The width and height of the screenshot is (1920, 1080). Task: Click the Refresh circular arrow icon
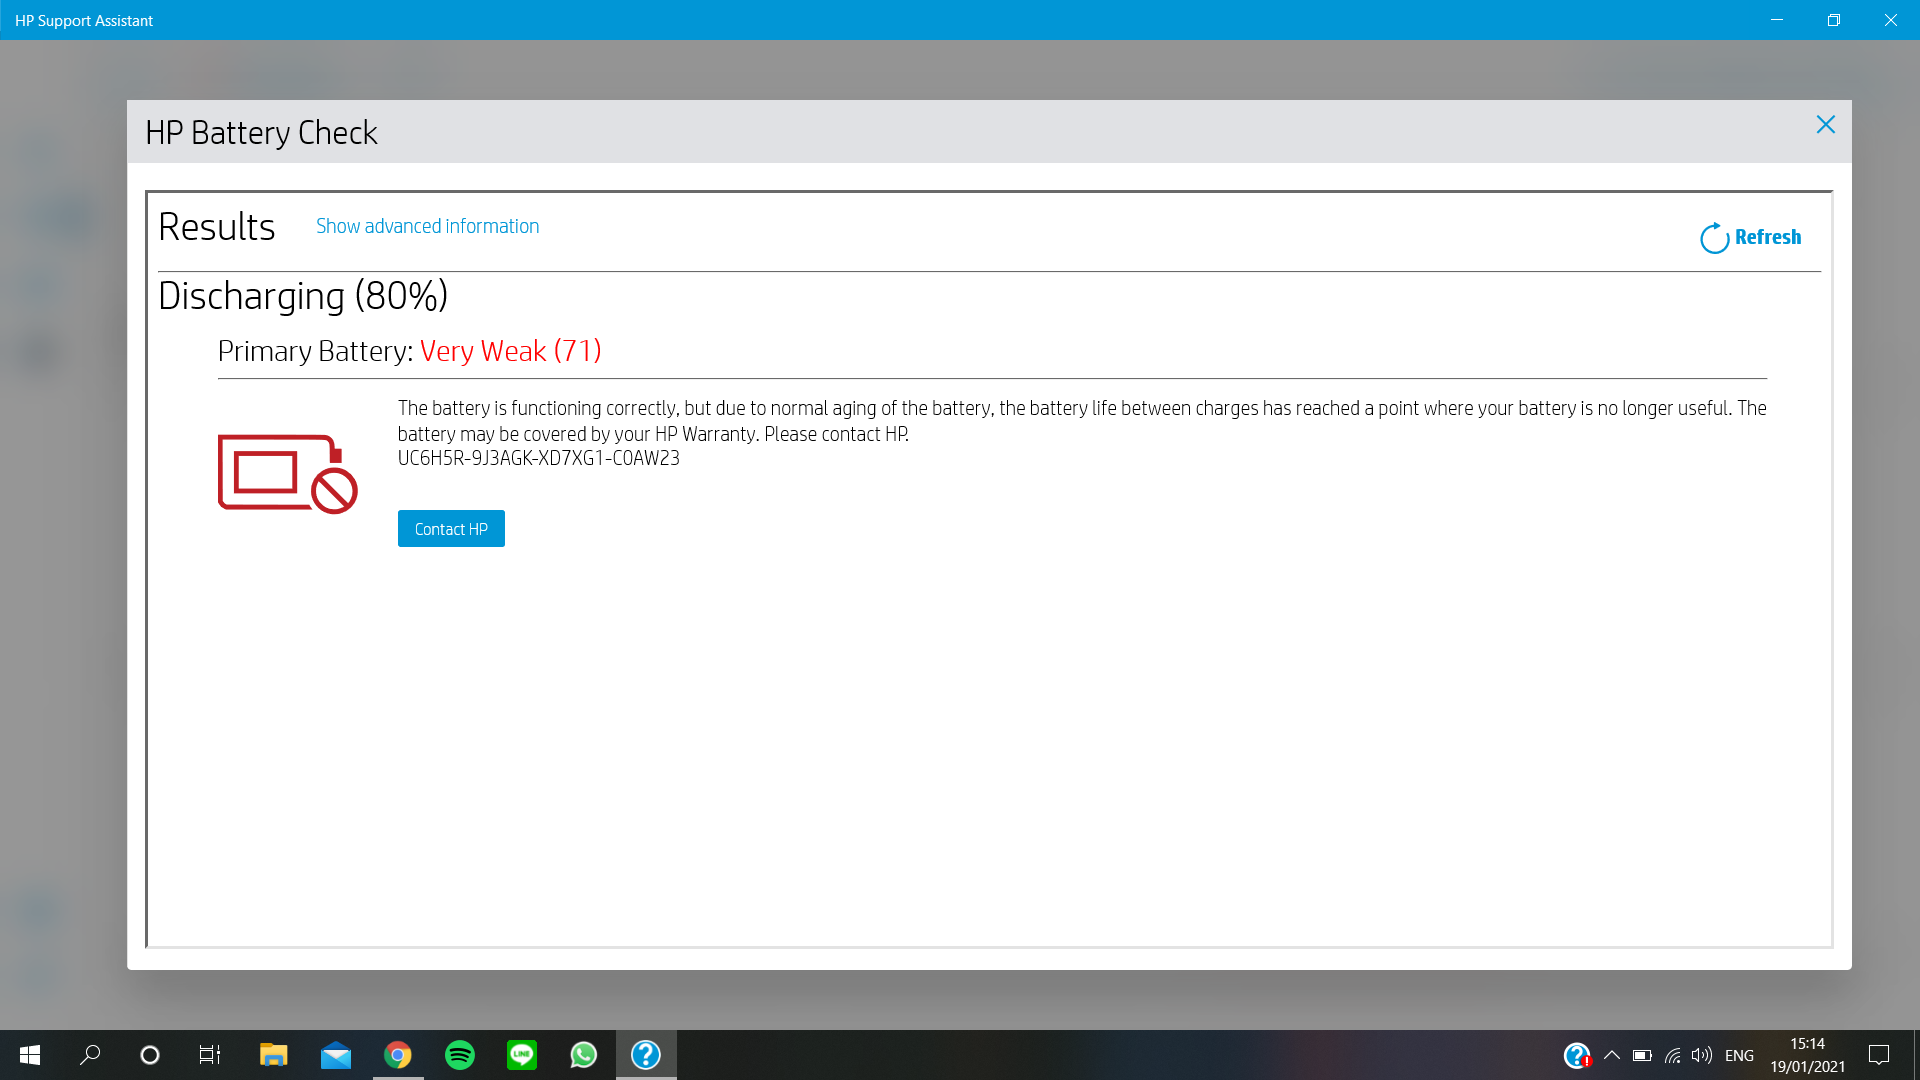pos(1714,238)
